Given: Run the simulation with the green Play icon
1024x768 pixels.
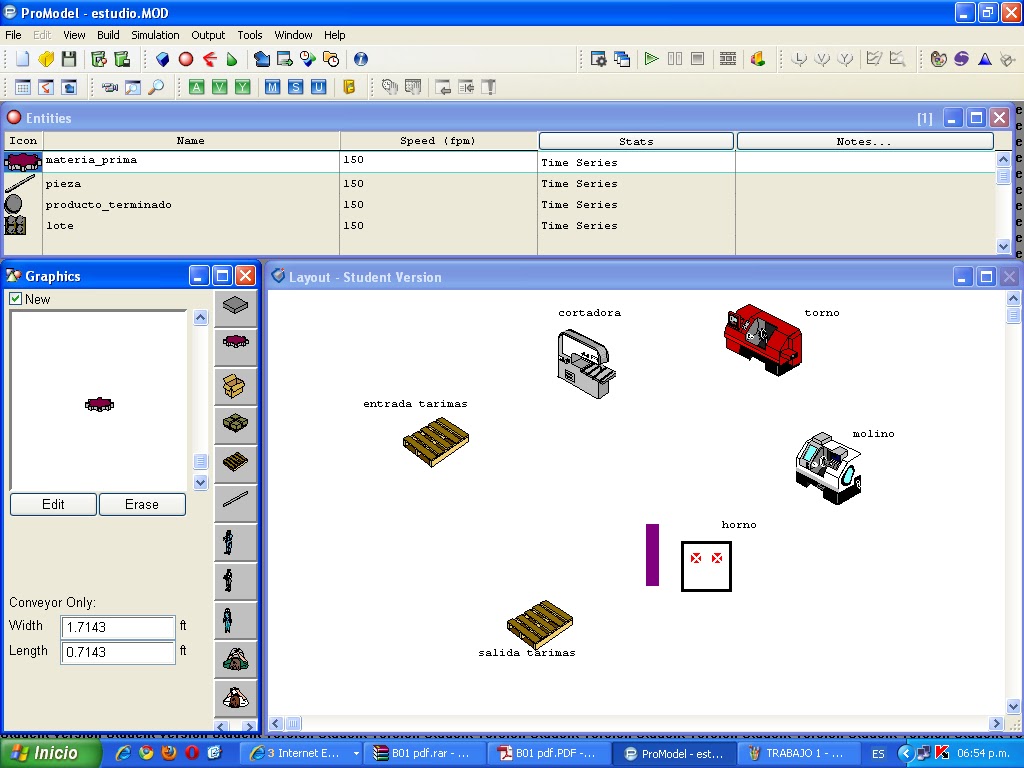Looking at the screenshot, I should pos(651,58).
